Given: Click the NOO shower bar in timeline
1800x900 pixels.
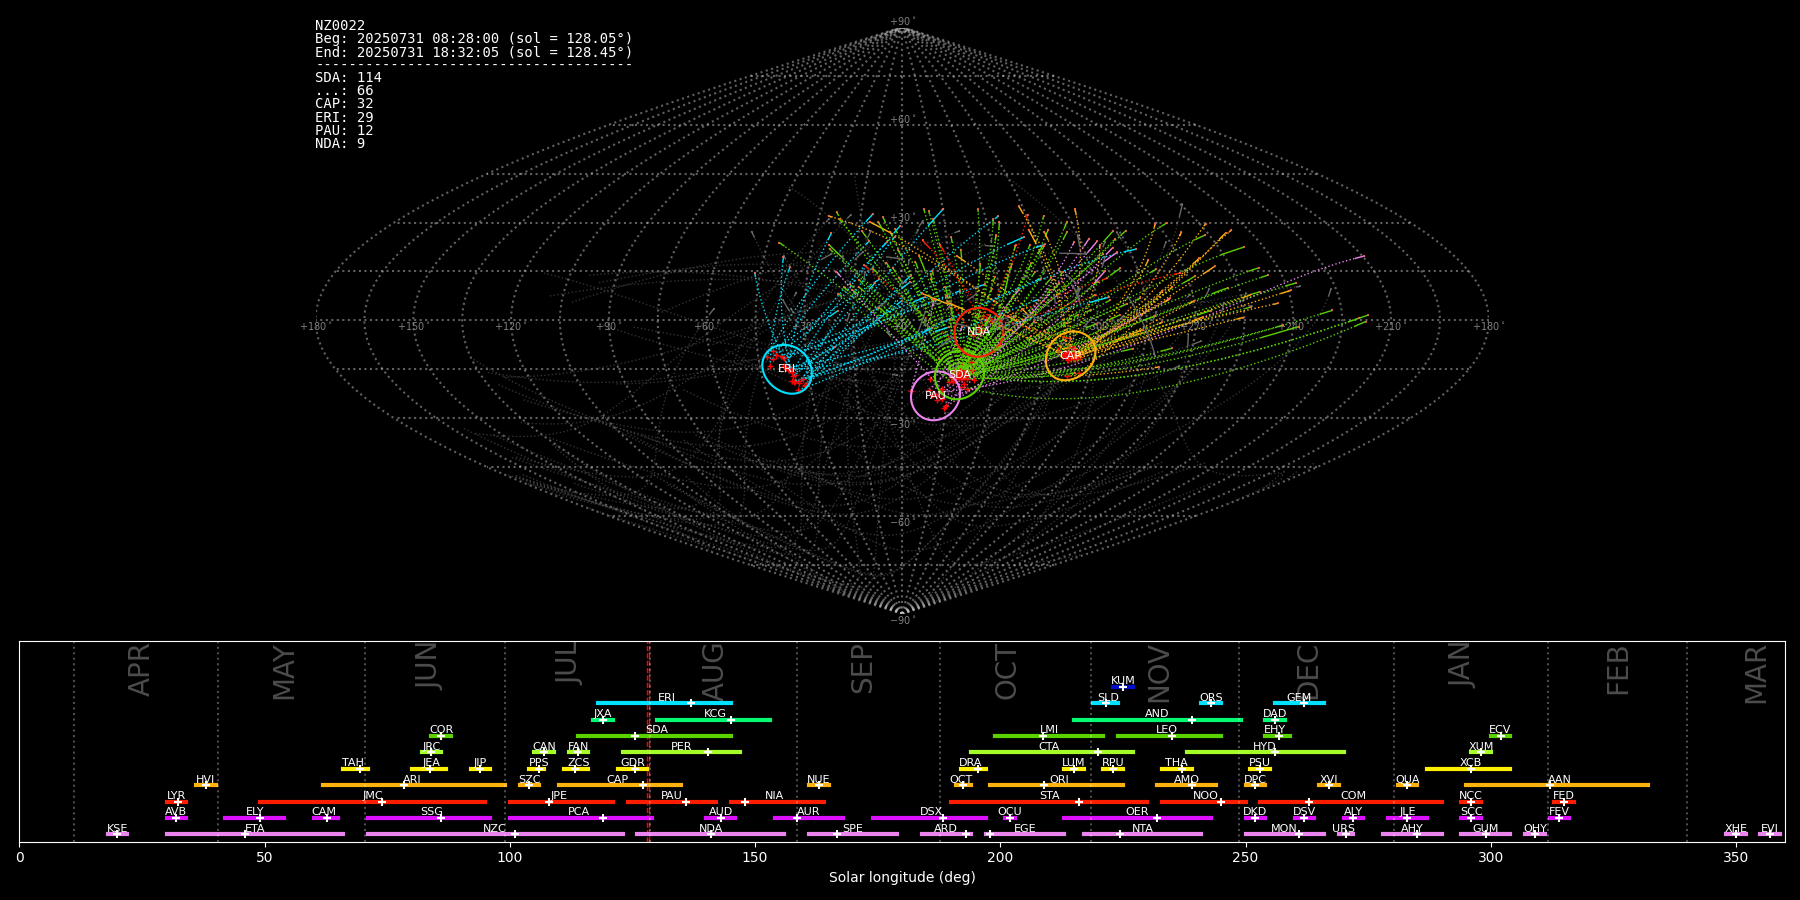Looking at the screenshot, I should [1204, 802].
